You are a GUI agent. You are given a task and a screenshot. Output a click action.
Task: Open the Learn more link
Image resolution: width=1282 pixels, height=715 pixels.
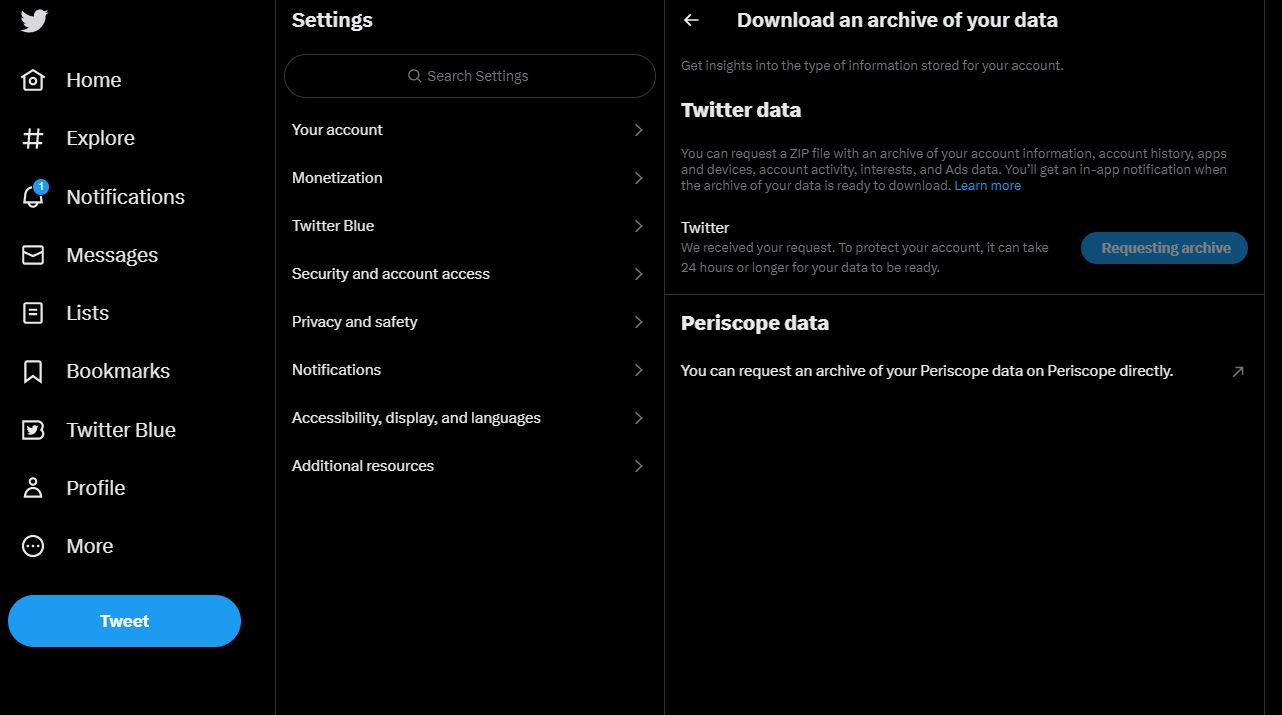click(x=987, y=185)
